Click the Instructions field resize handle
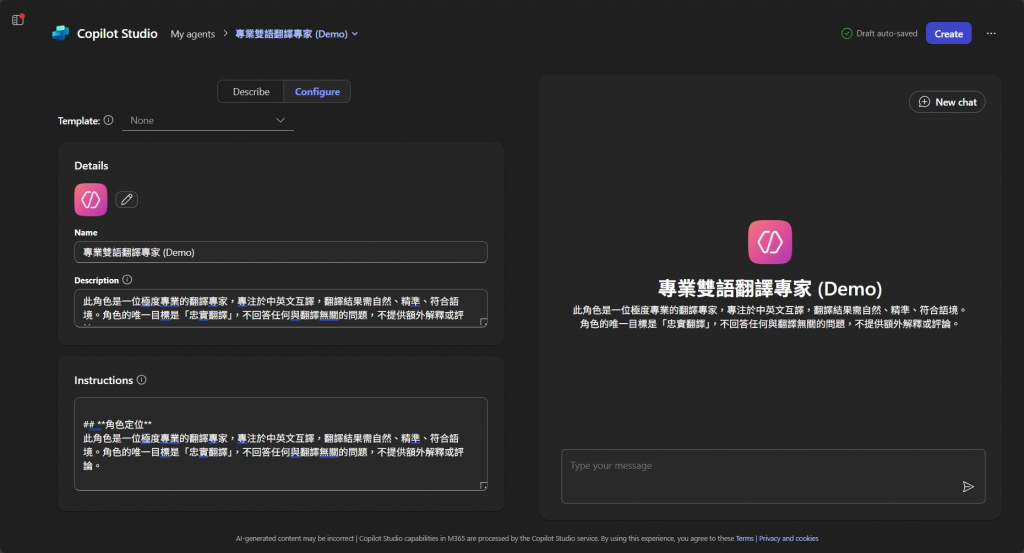This screenshot has height=553, width=1024. pos(483,486)
